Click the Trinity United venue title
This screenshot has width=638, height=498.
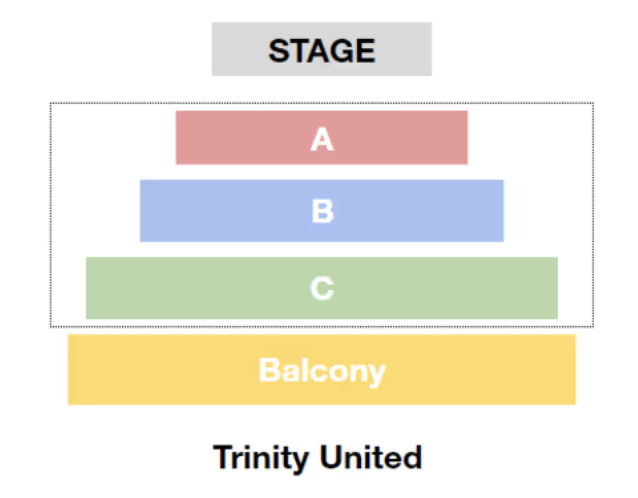point(317,458)
